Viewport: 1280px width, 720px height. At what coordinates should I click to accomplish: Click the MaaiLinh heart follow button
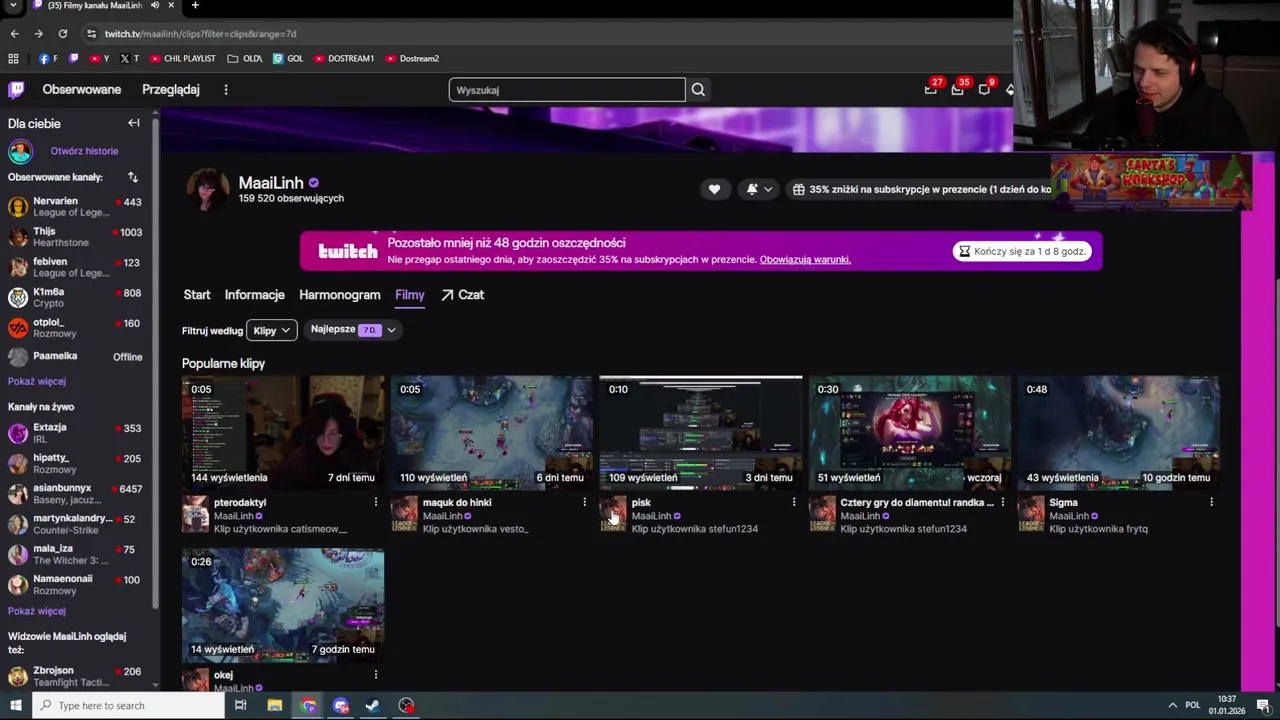pos(714,189)
